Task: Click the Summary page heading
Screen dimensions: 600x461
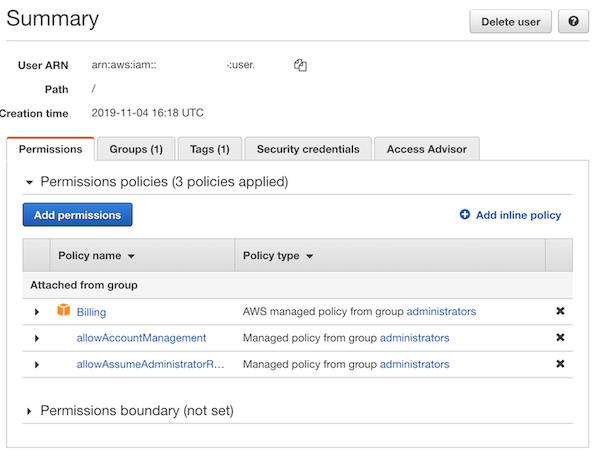Action: (52, 18)
